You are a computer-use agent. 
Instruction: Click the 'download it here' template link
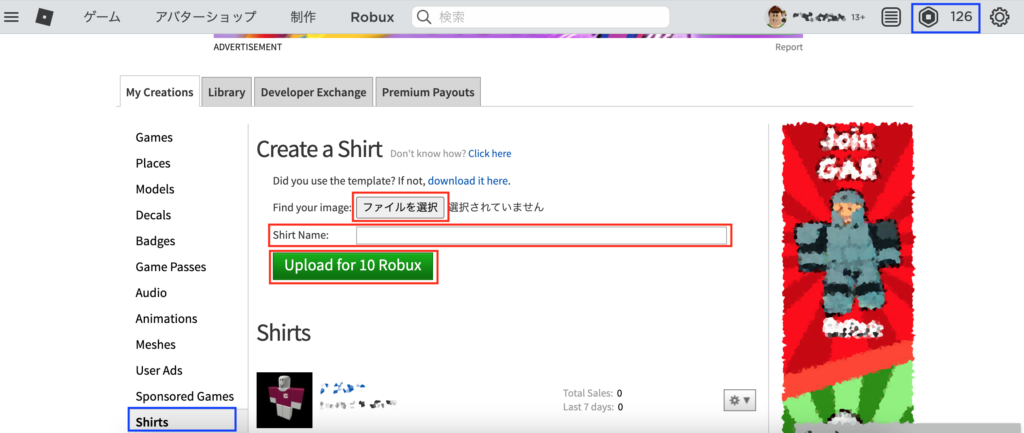pos(468,180)
